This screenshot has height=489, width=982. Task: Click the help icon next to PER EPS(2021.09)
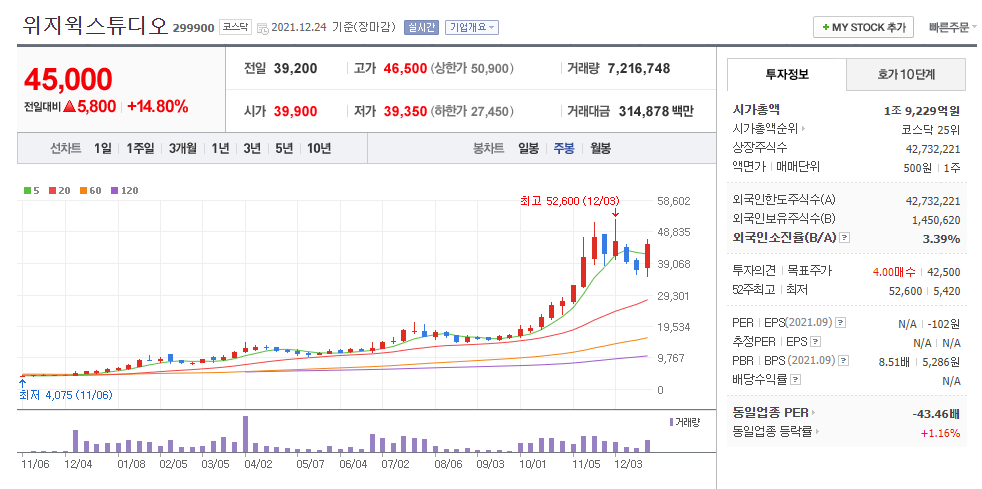click(840, 323)
